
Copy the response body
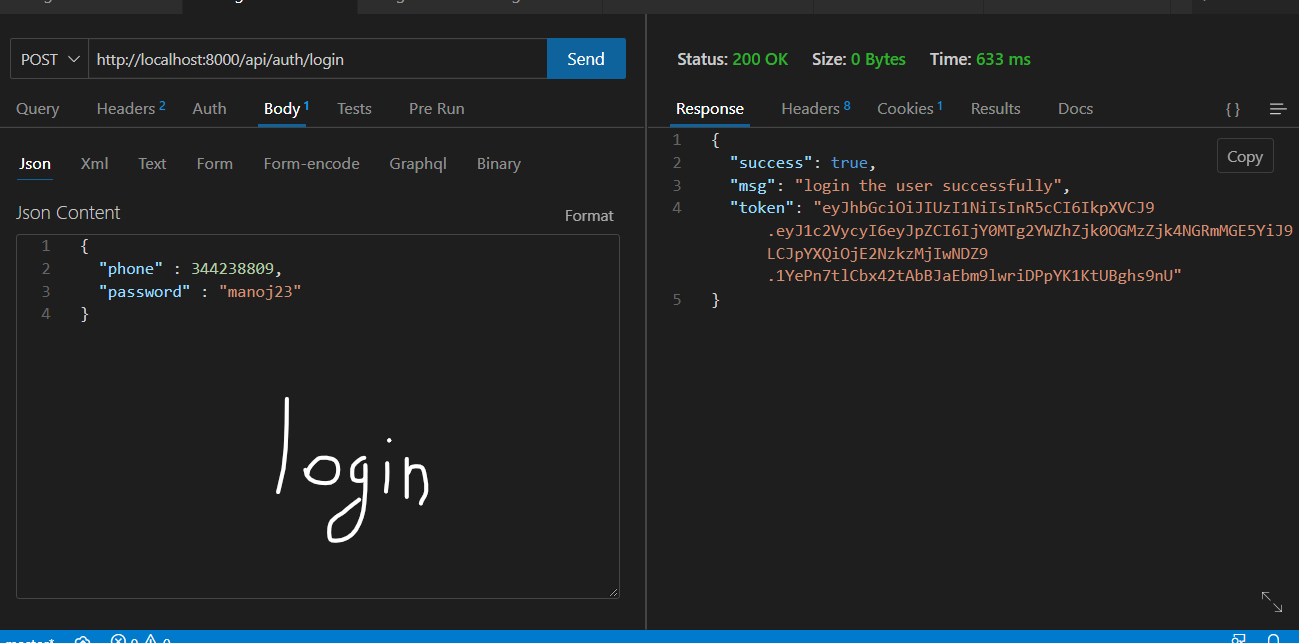click(1245, 156)
